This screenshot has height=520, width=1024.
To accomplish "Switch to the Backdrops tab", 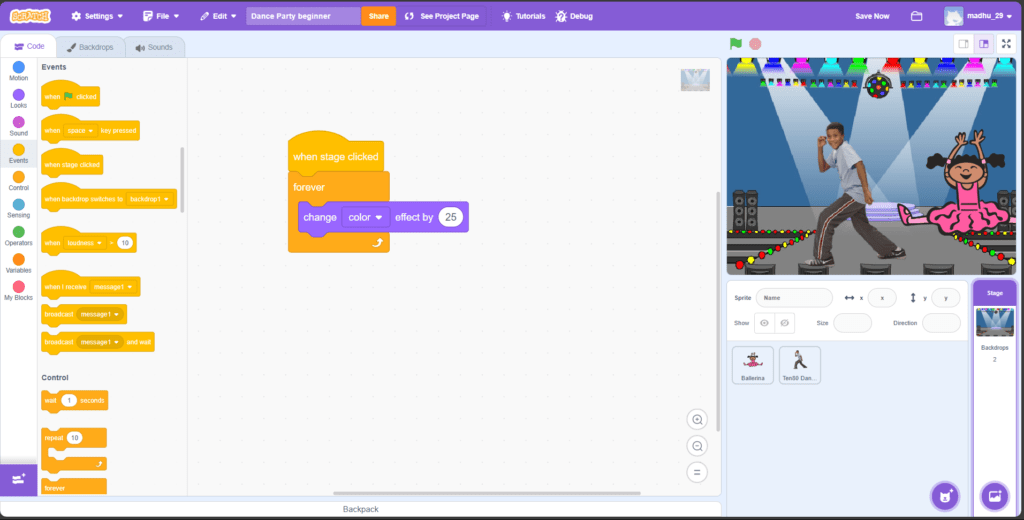I will (x=90, y=47).
